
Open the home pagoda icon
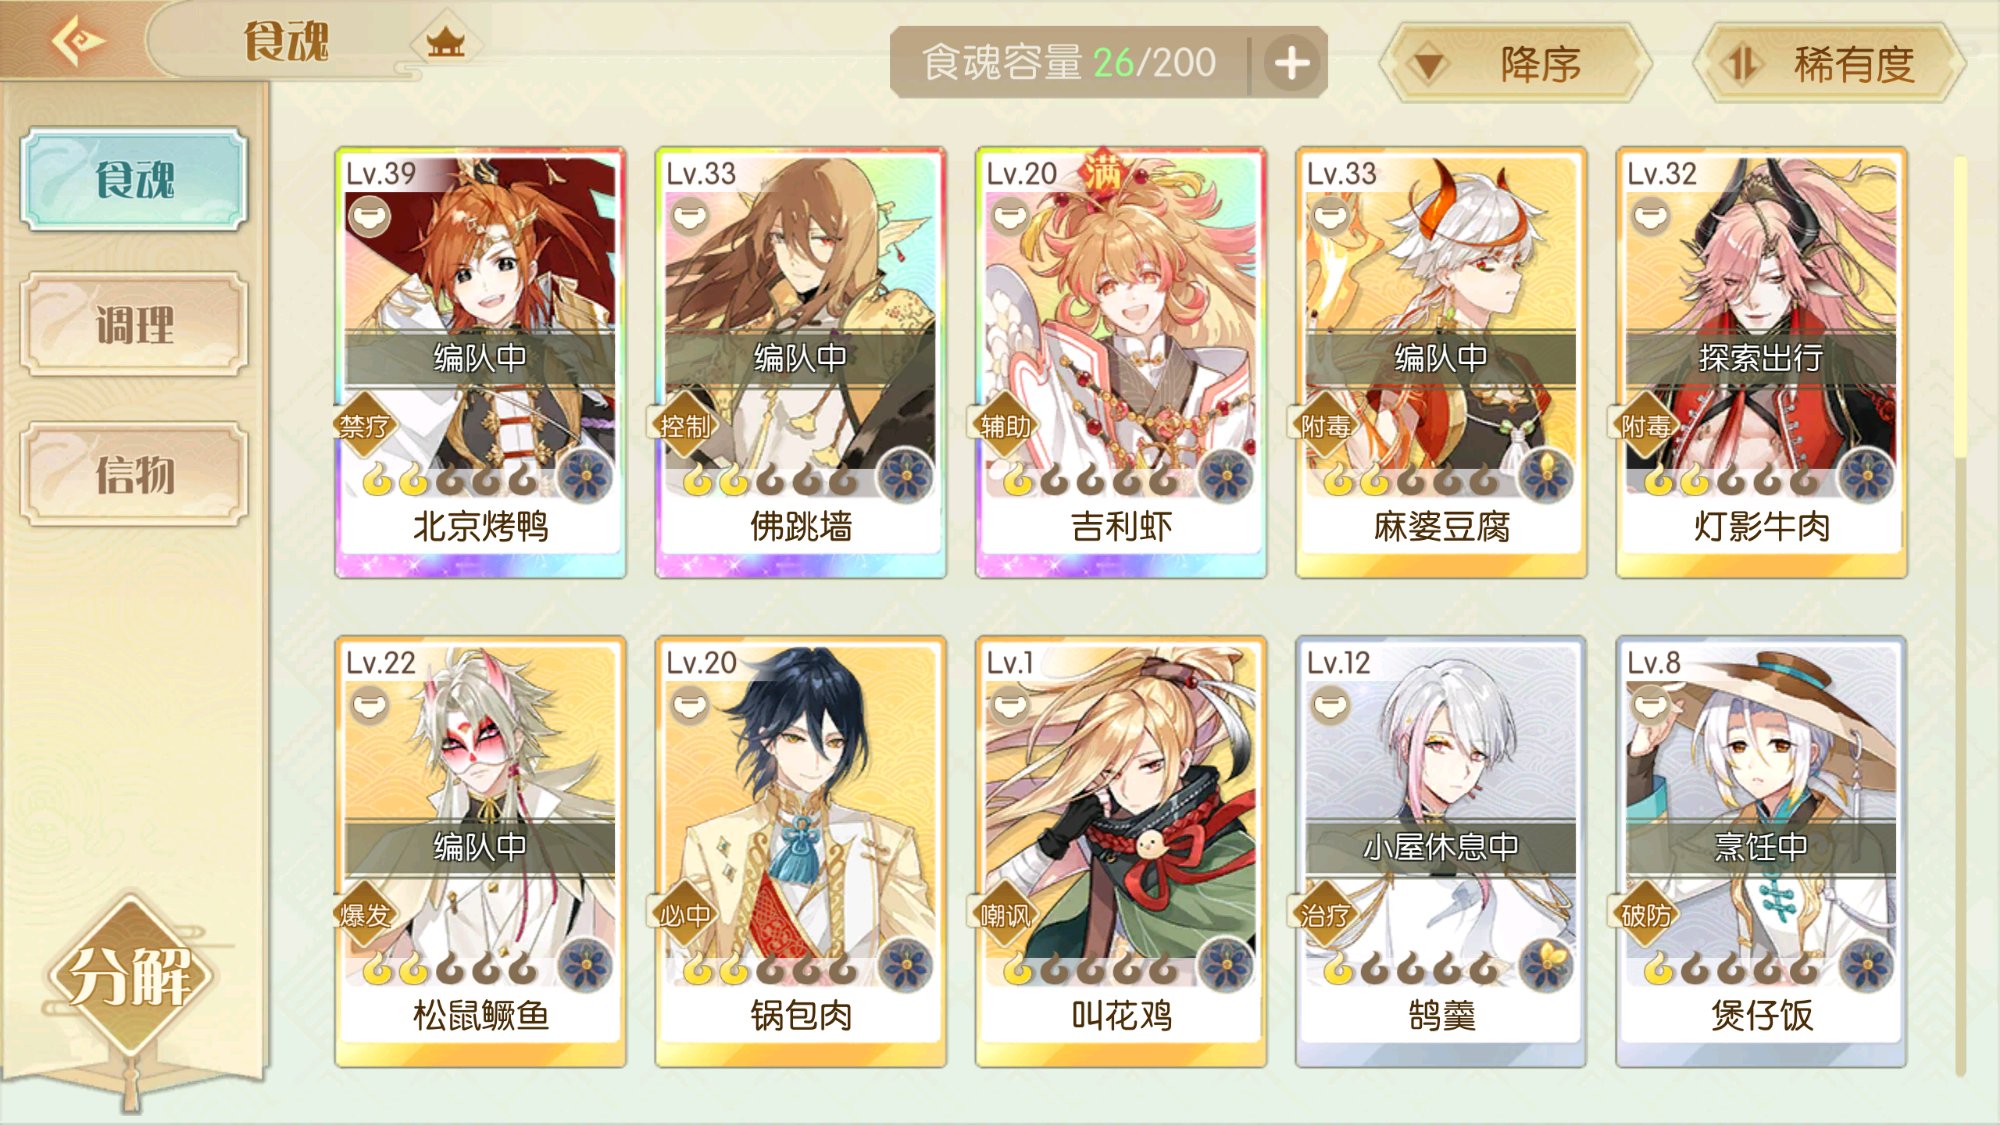click(x=445, y=43)
